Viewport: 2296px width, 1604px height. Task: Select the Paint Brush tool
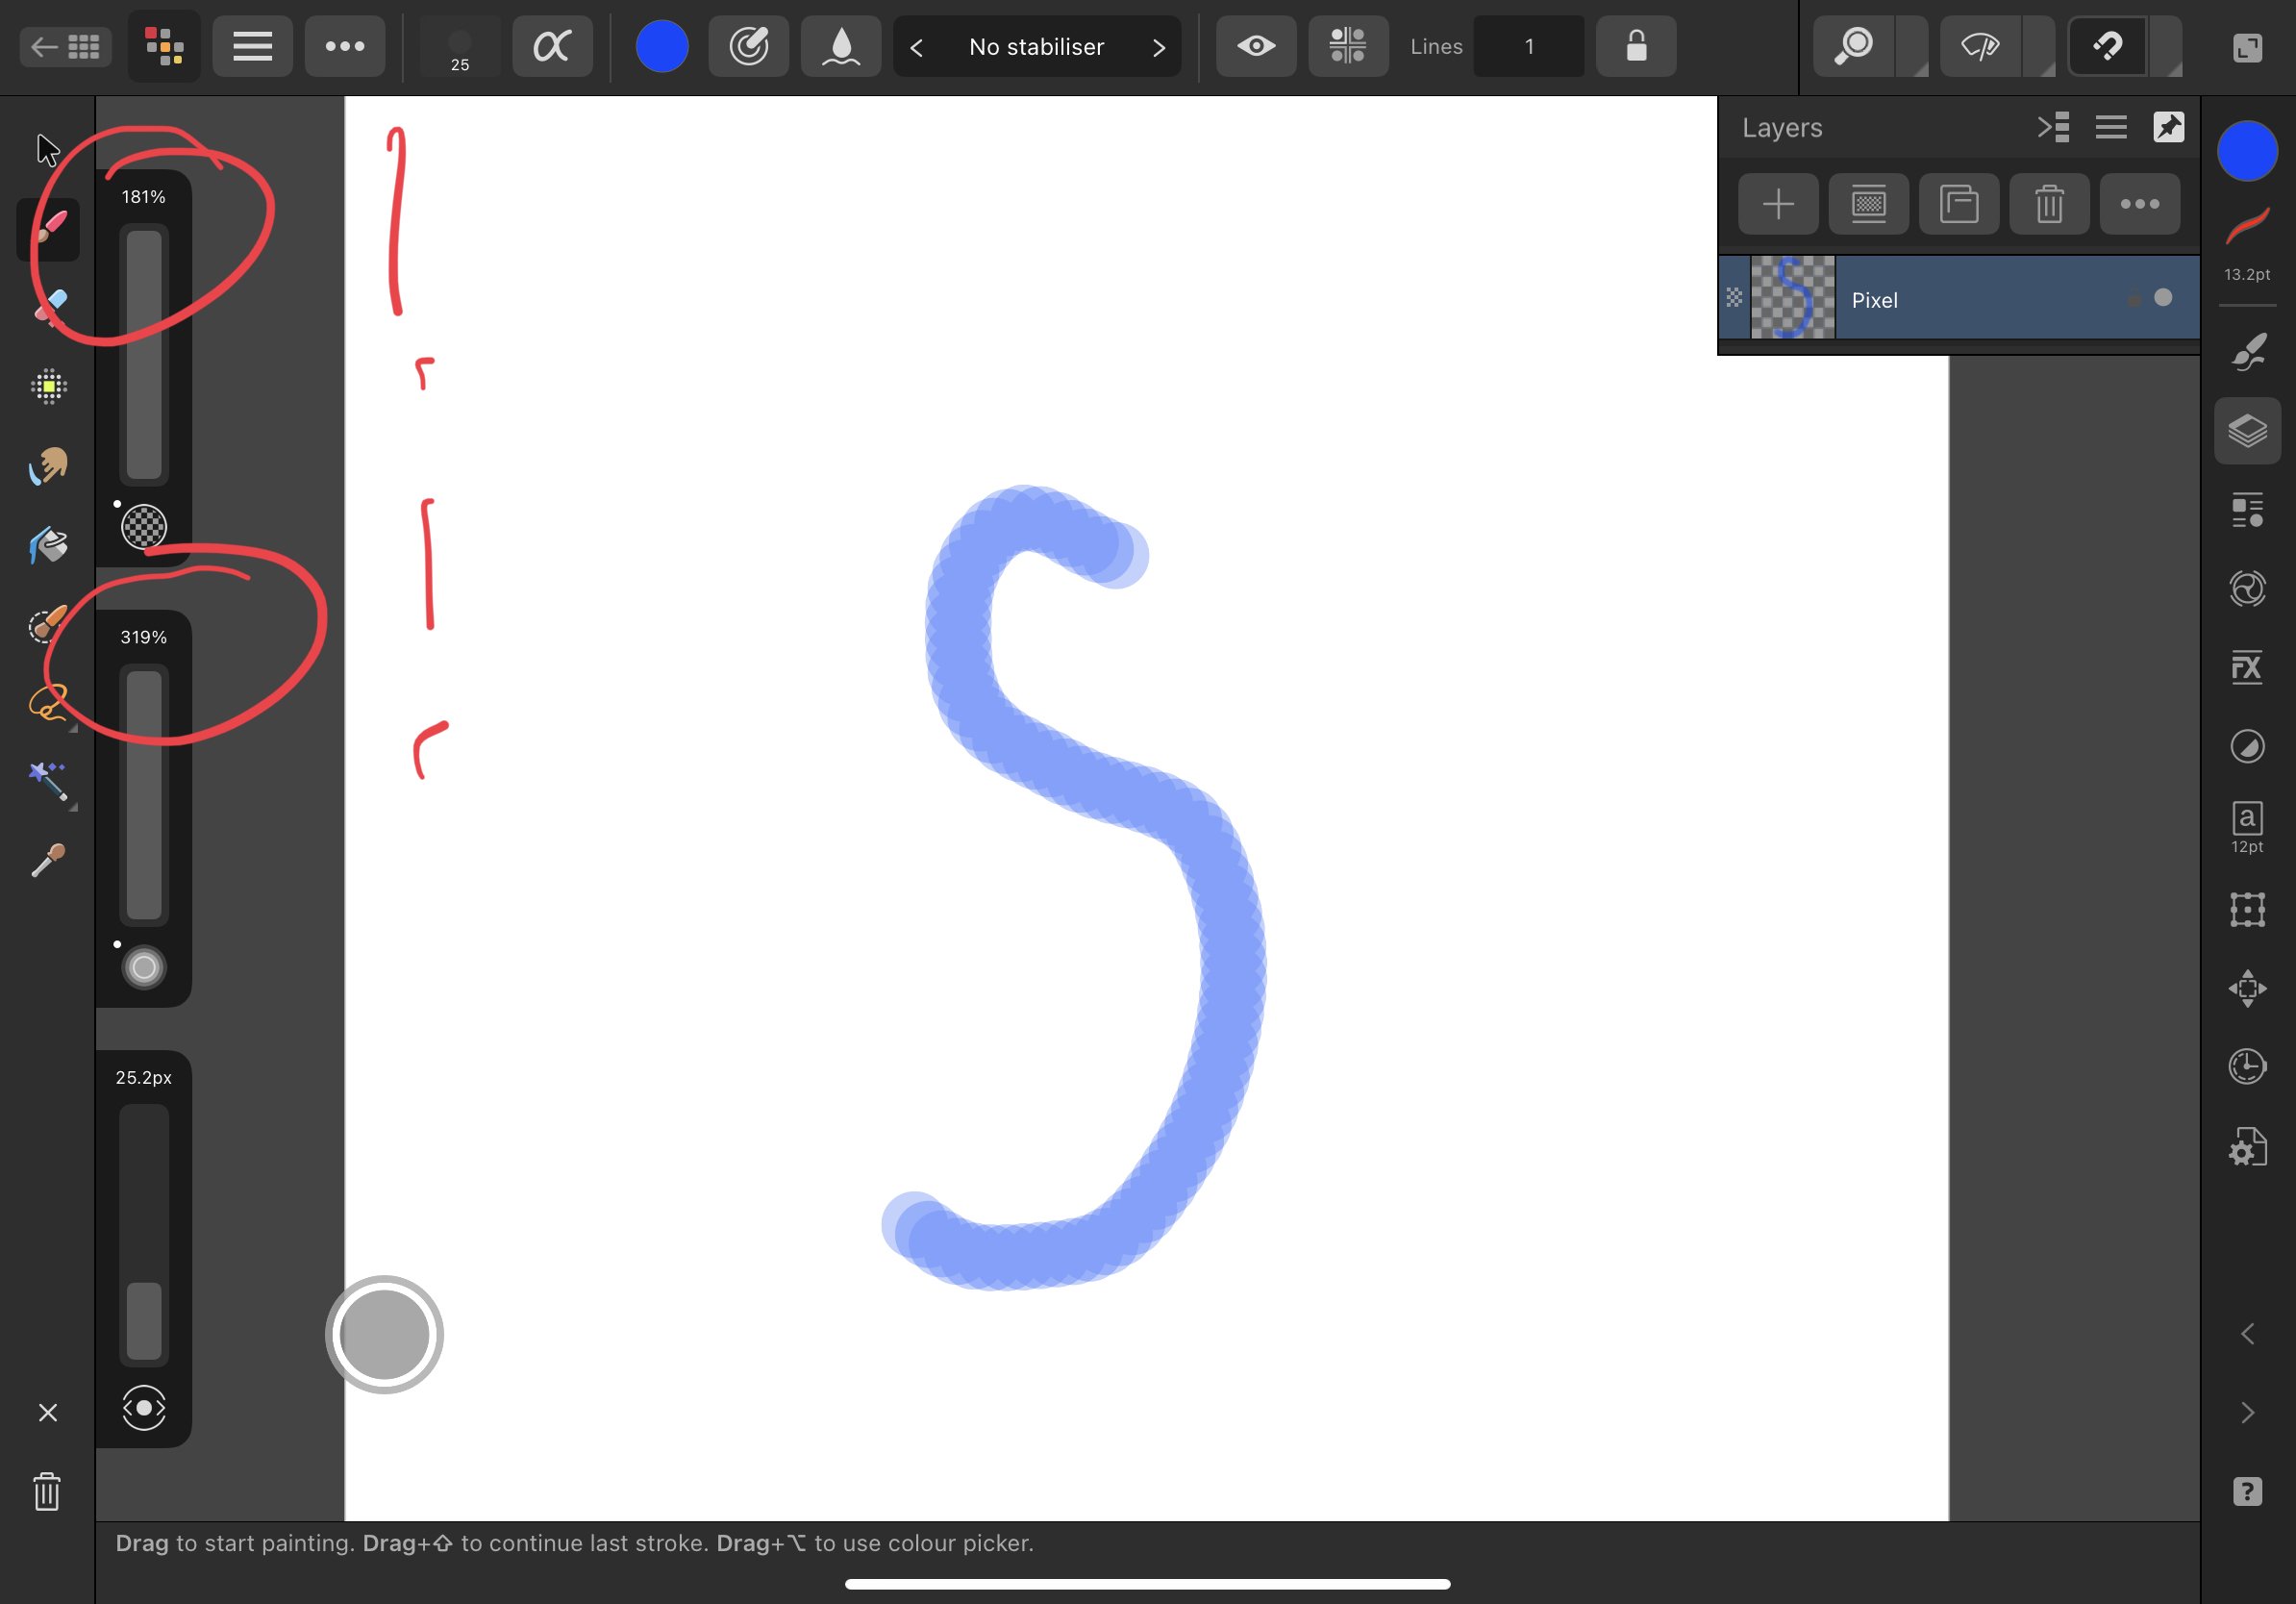(x=48, y=229)
